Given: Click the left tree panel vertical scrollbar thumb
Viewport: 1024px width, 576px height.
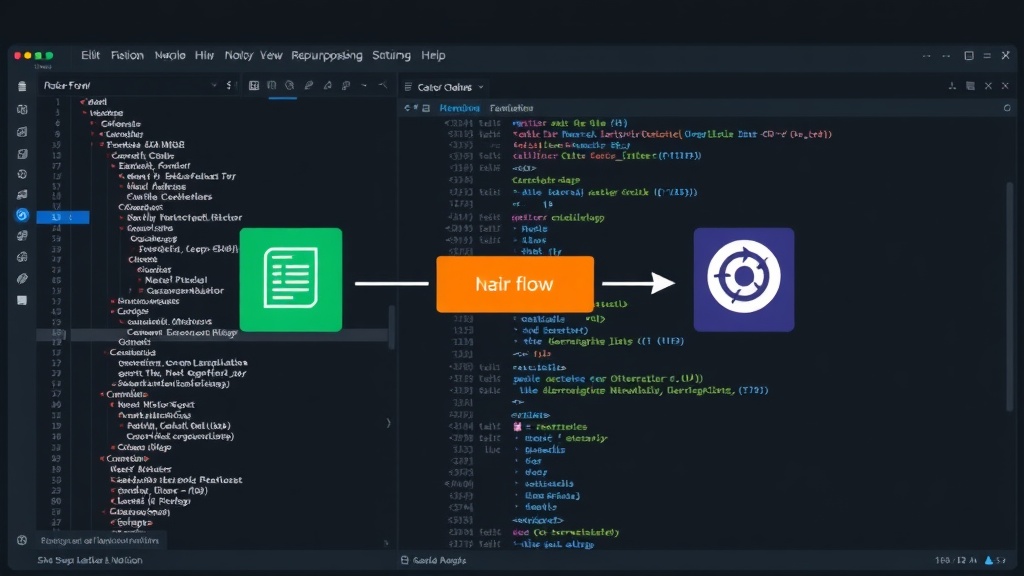Looking at the screenshot, I should pyautogui.click(x=391, y=327).
